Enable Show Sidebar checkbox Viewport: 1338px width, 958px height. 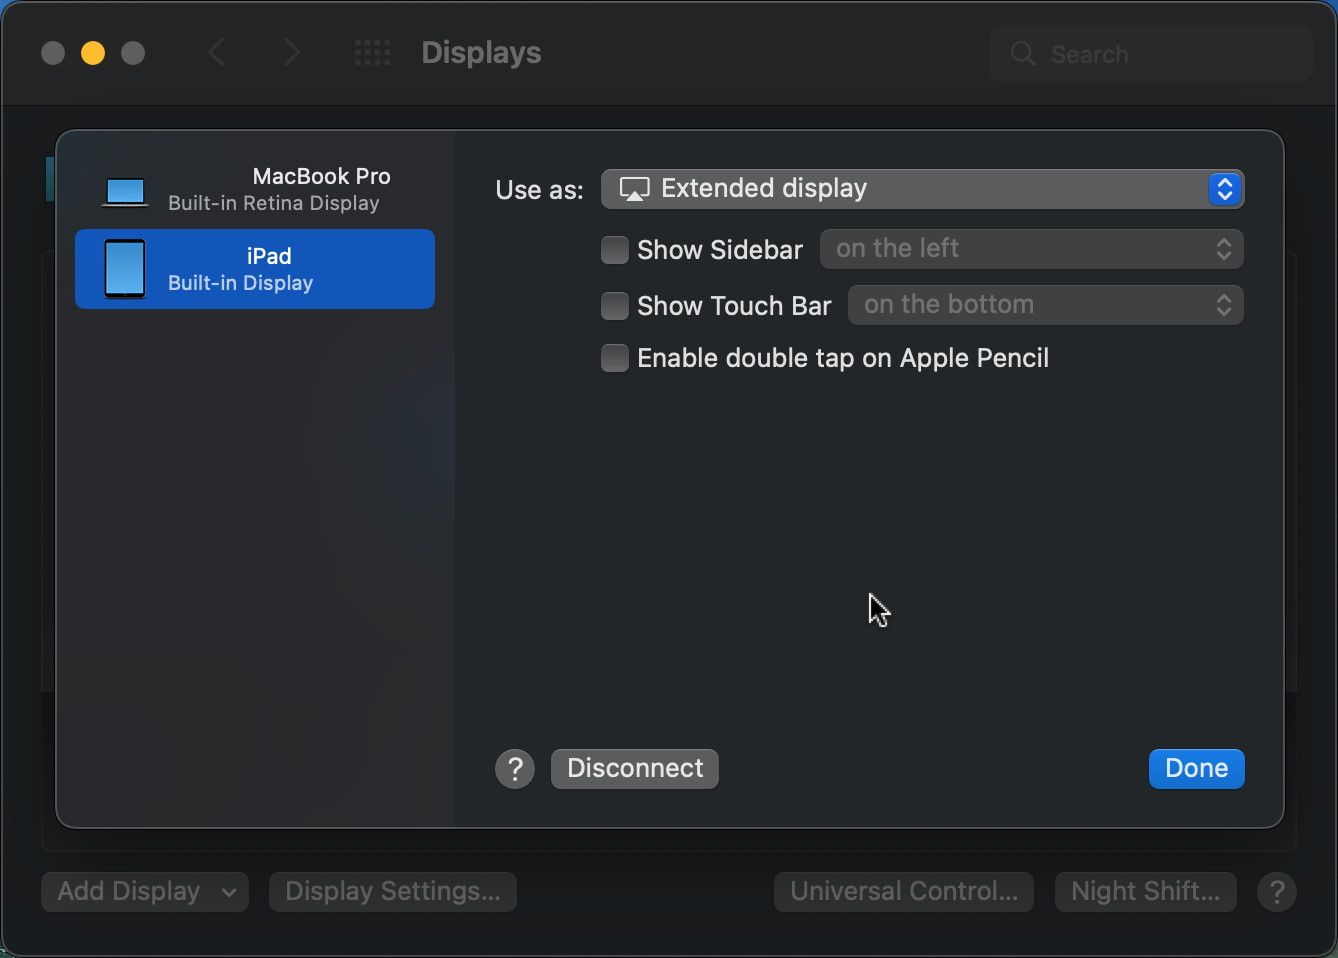click(614, 249)
